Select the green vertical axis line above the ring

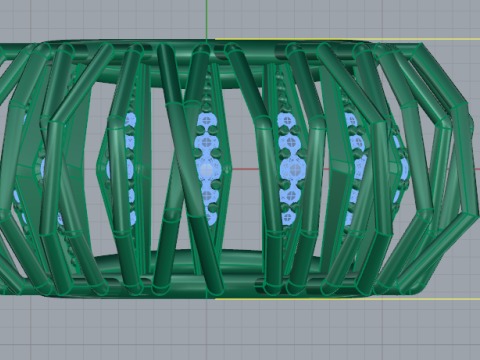(x=207, y=20)
